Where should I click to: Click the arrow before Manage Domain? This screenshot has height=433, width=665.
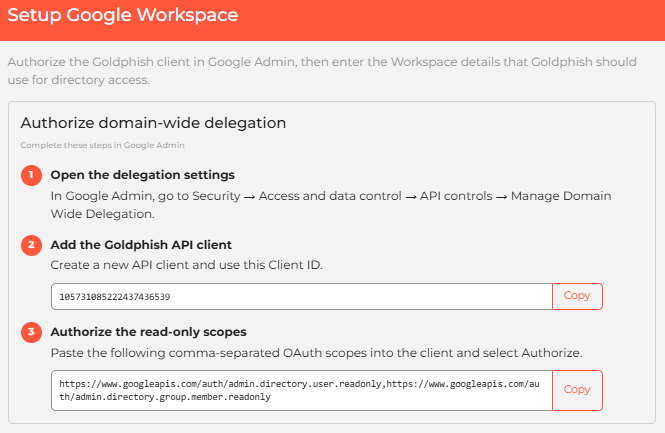[501, 197]
